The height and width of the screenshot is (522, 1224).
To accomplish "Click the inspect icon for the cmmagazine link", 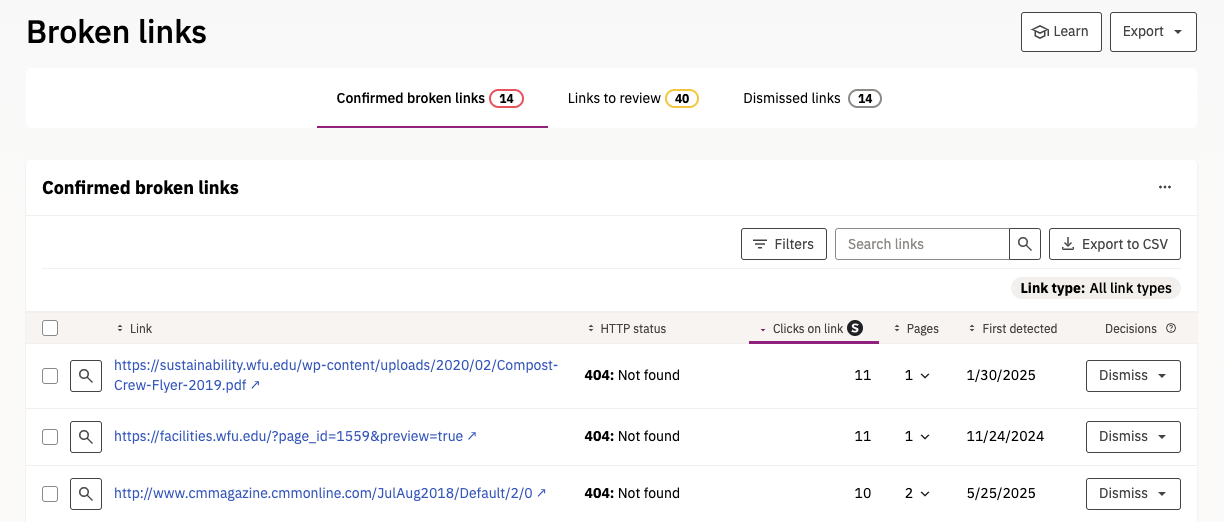I will [x=86, y=494].
